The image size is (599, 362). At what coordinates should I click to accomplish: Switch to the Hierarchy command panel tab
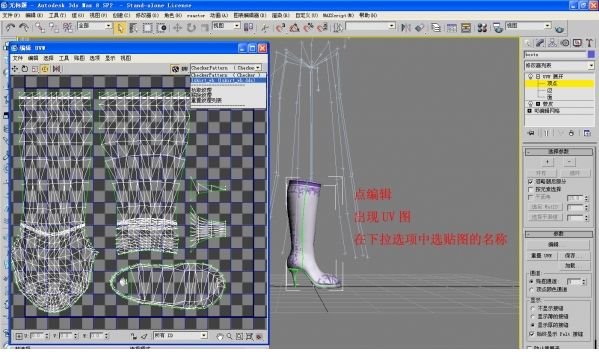click(x=552, y=43)
